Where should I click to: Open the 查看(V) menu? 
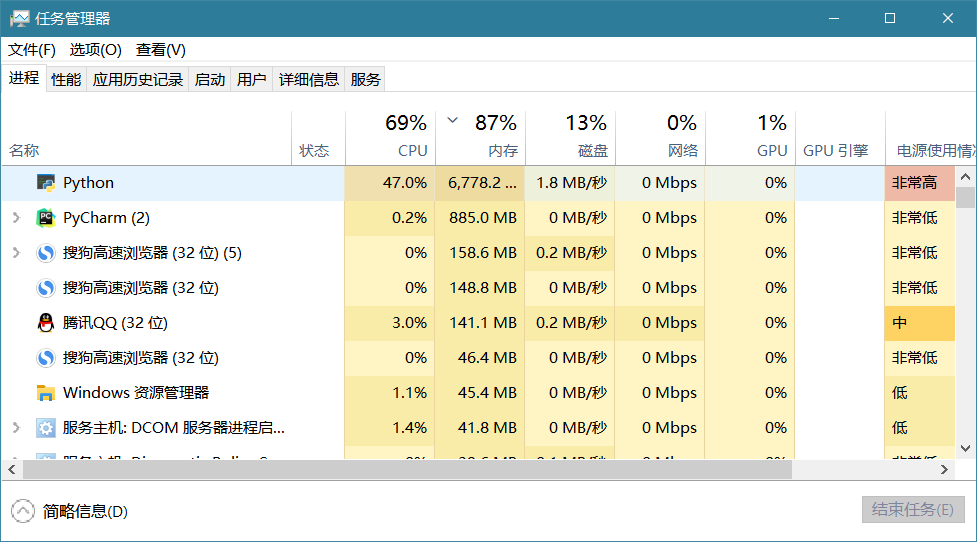pyautogui.click(x=161, y=50)
